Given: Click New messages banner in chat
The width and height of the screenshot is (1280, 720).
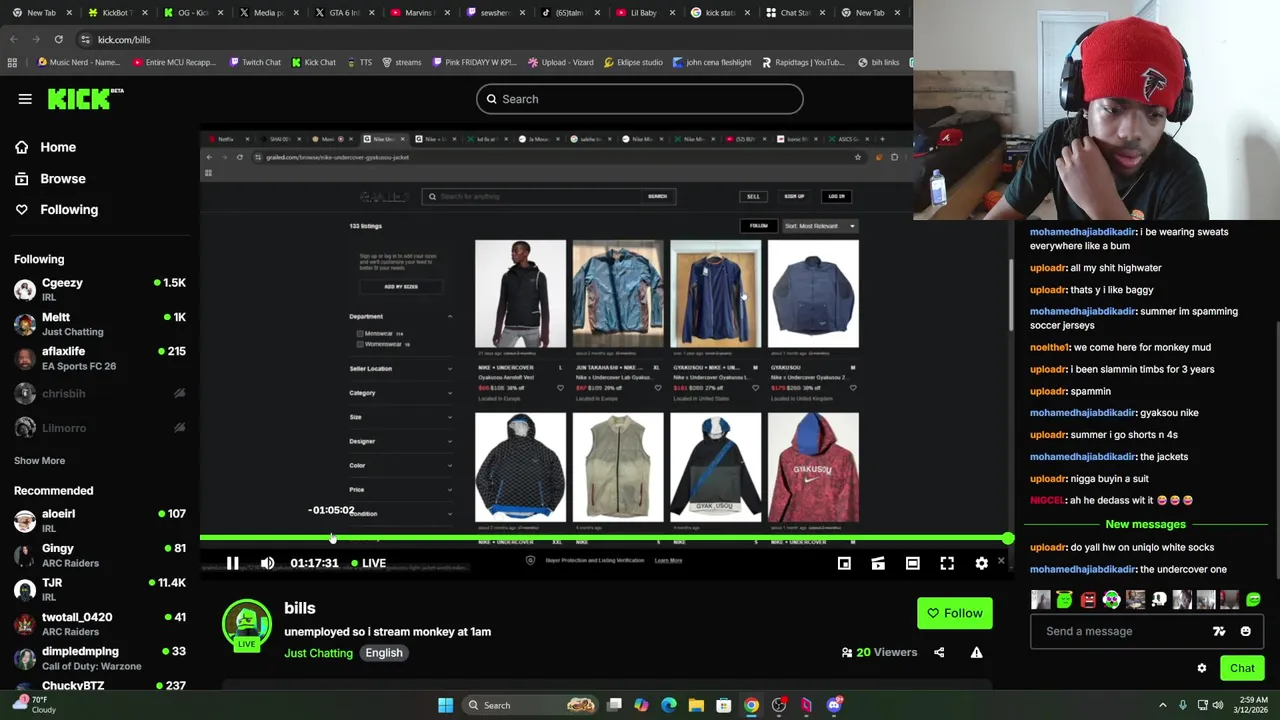Looking at the screenshot, I should point(1145,524).
